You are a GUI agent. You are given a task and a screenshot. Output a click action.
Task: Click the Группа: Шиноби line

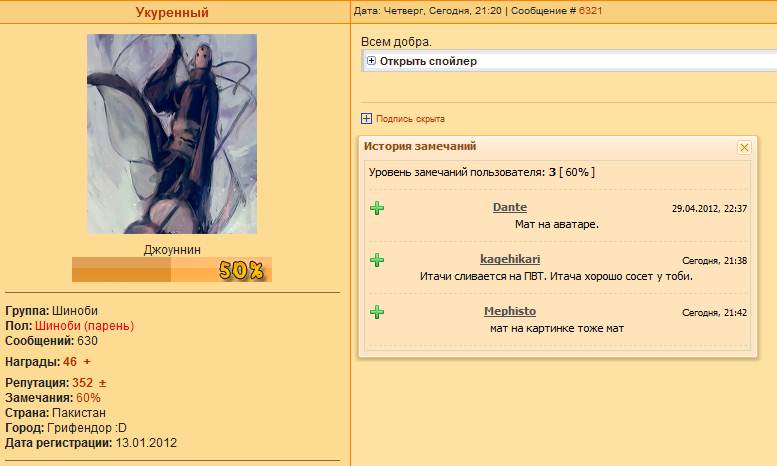[52, 311]
